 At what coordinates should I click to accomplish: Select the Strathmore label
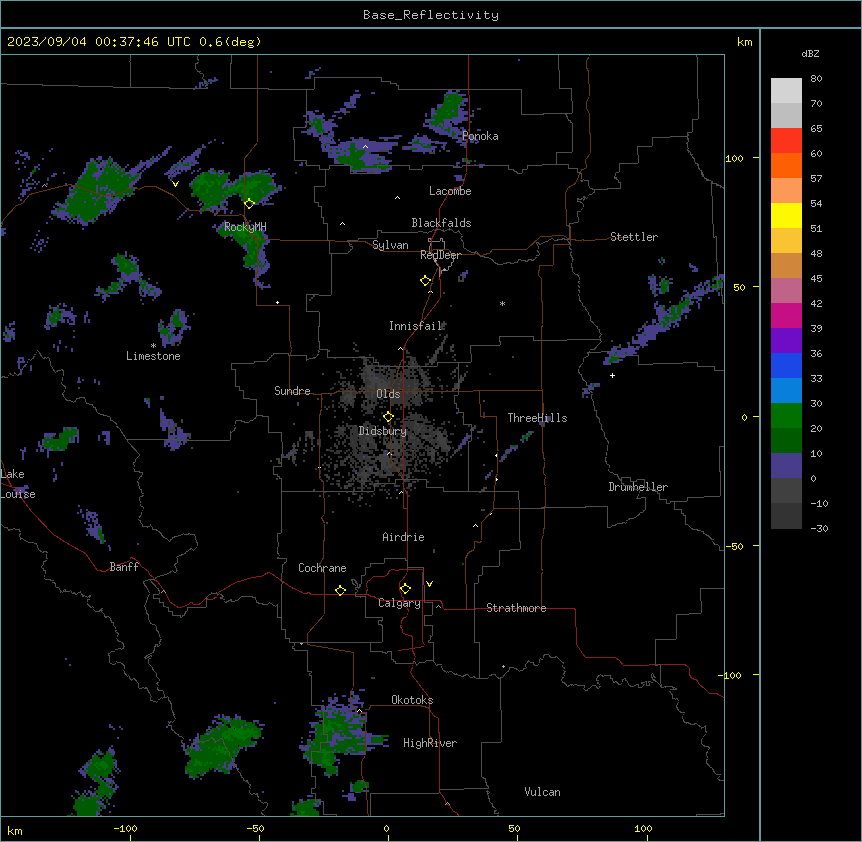(x=516, y=608)
